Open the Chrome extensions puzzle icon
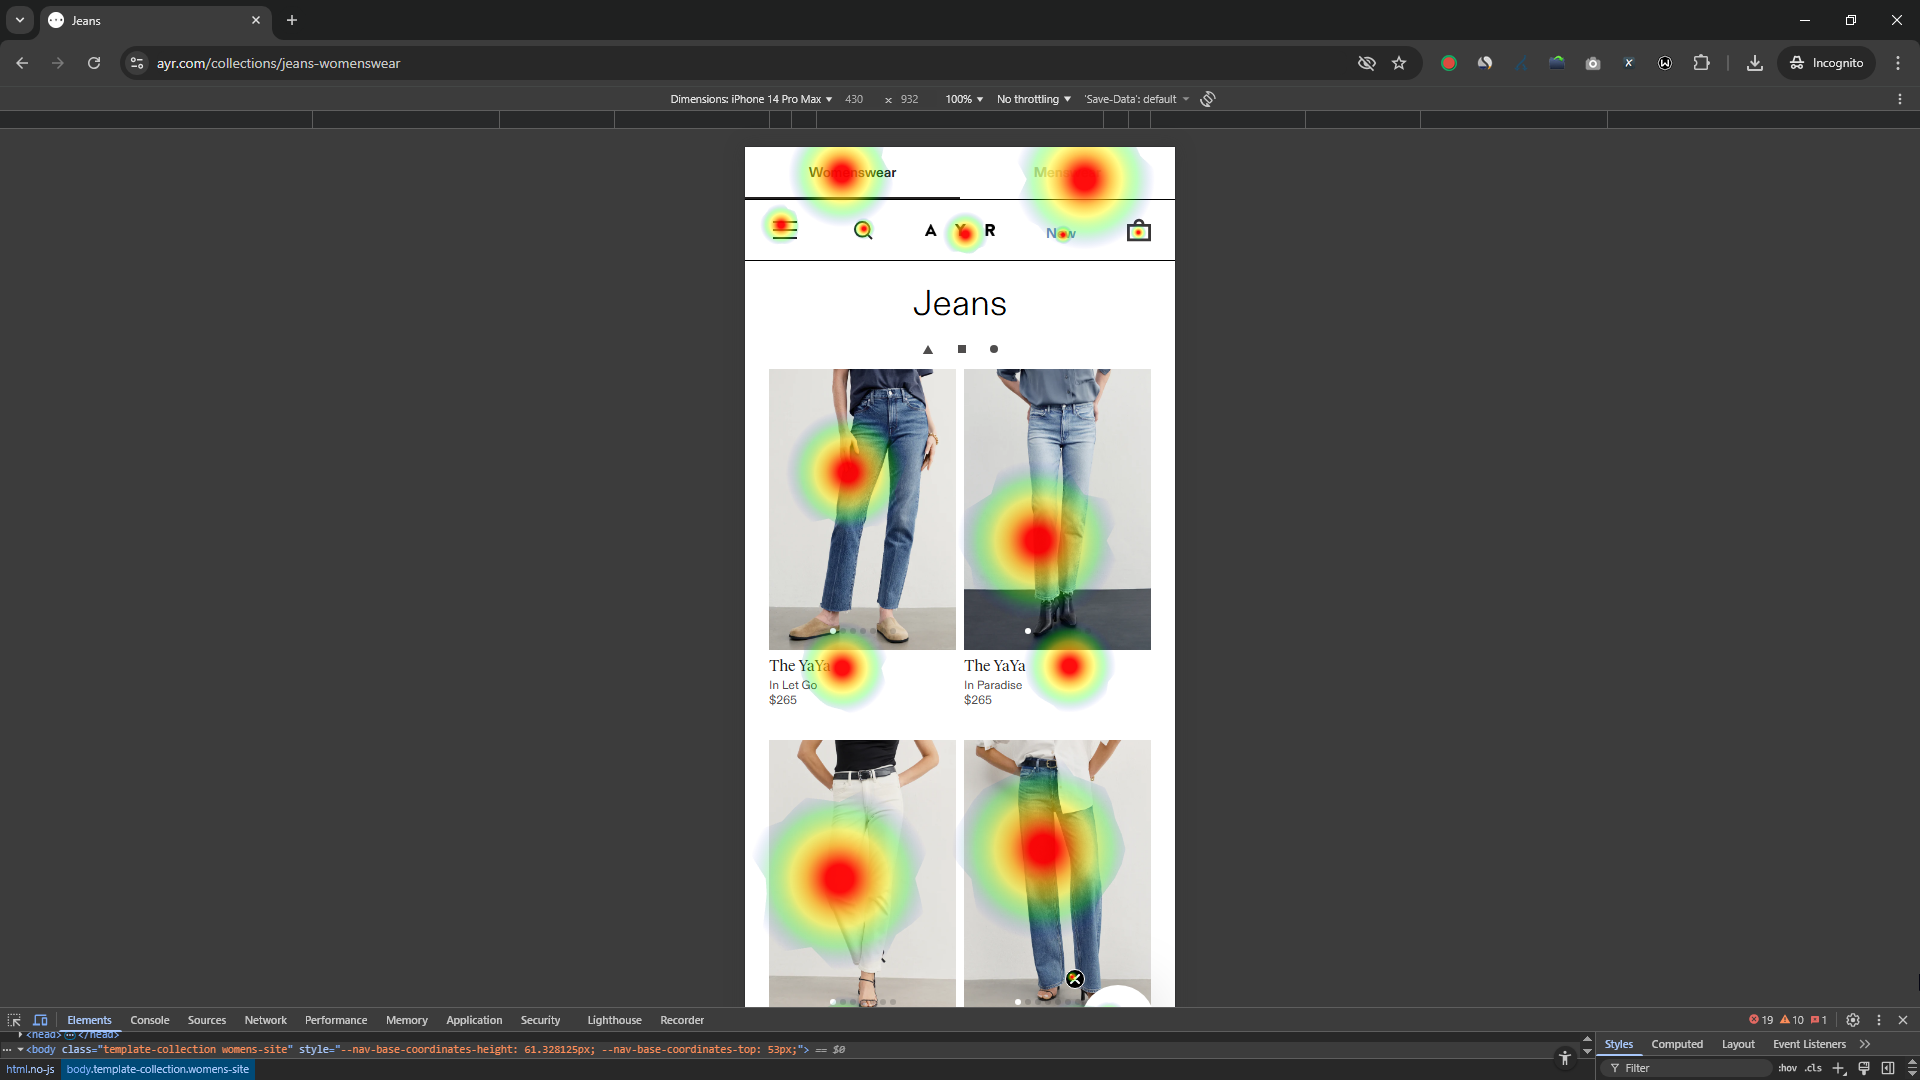This screenshot has width=1920, height=1080. [1701, 63]
